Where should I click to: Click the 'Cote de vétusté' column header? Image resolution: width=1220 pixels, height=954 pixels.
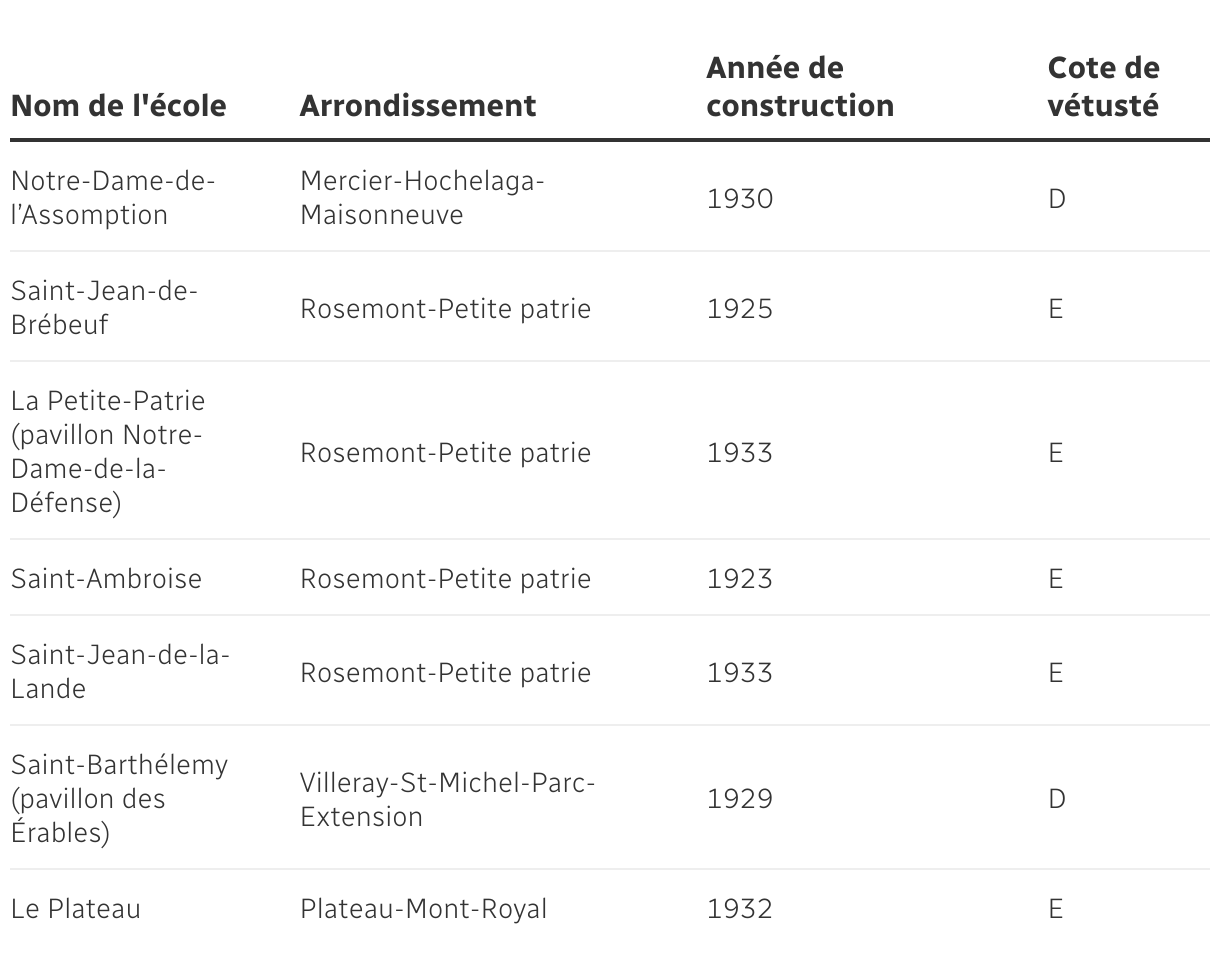[1103, 87]
